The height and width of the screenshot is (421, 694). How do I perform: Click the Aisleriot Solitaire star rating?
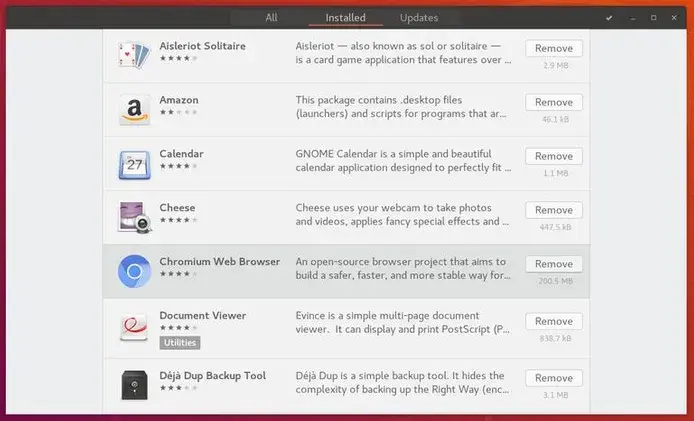pyautogui.click(x=178, y=58)
